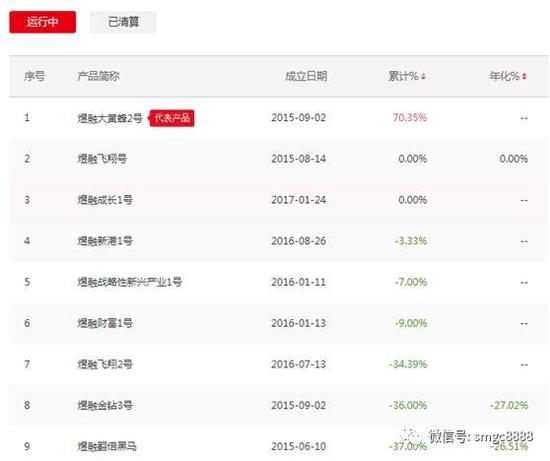The image size is (550, 461).
Task: Select the cumulative 0.00% of 煜融成长1号
Action: [412, 200]
